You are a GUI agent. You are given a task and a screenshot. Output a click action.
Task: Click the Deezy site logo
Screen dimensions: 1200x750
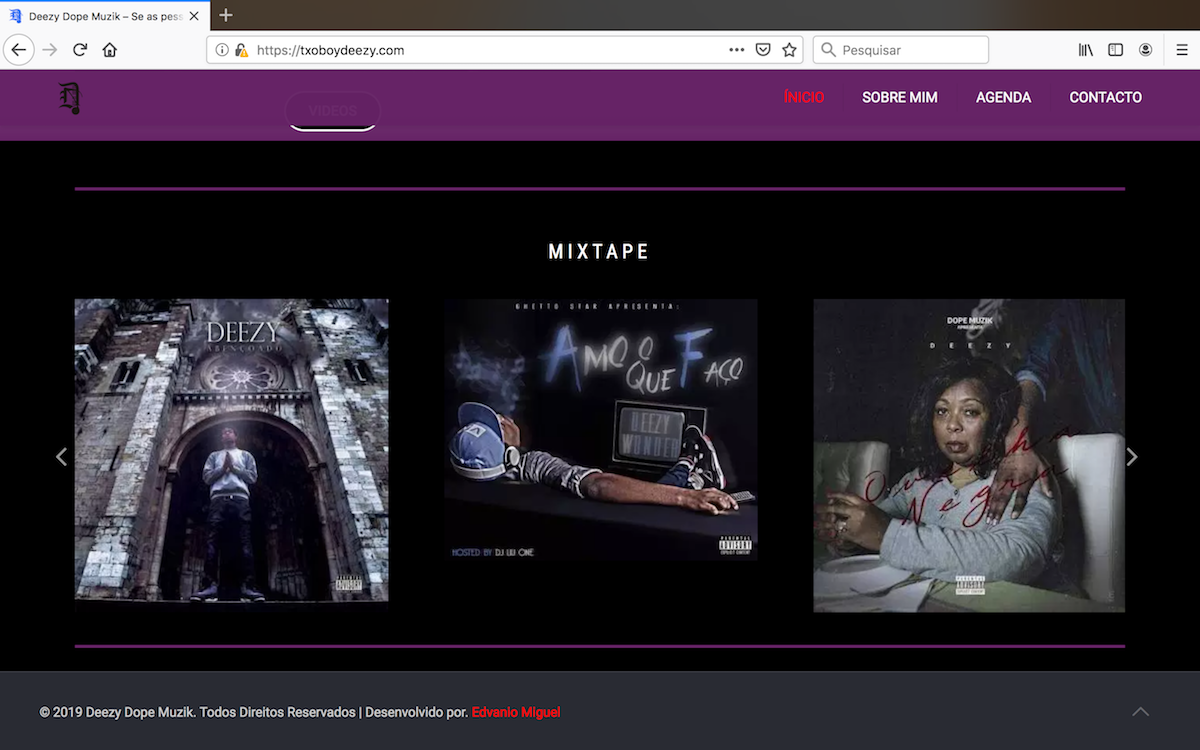[x=69, y=99]
